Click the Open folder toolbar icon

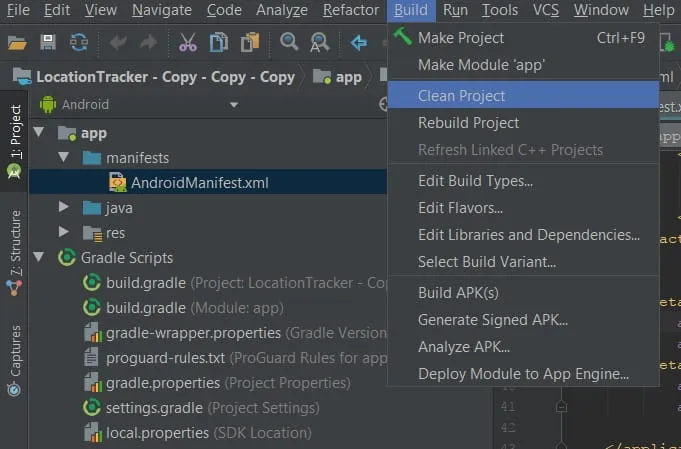pyautogui.click(x=17, y=42)
